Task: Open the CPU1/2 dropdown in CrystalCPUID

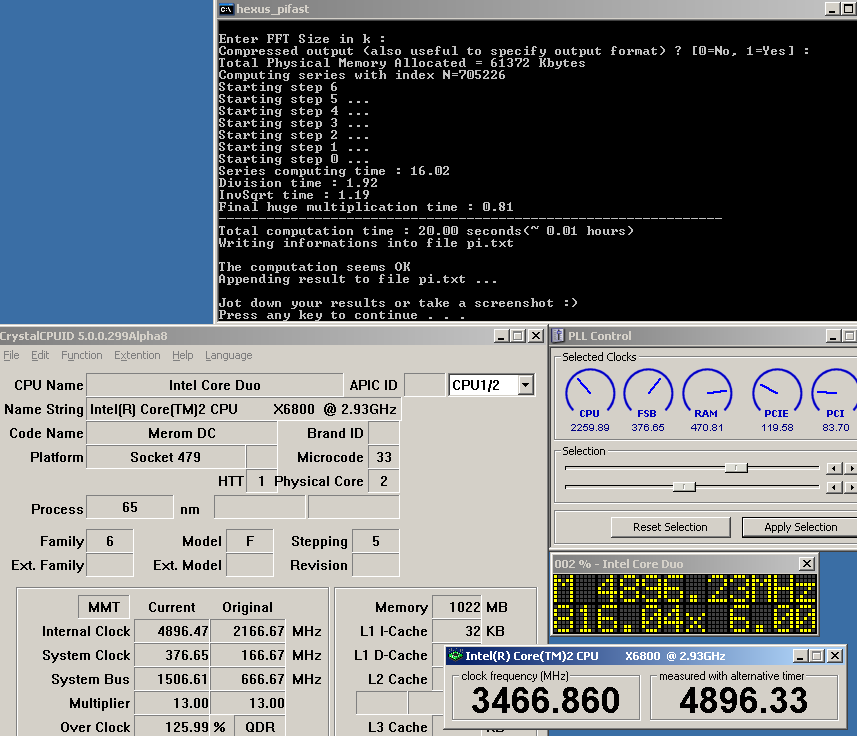Action: point(525,385)
